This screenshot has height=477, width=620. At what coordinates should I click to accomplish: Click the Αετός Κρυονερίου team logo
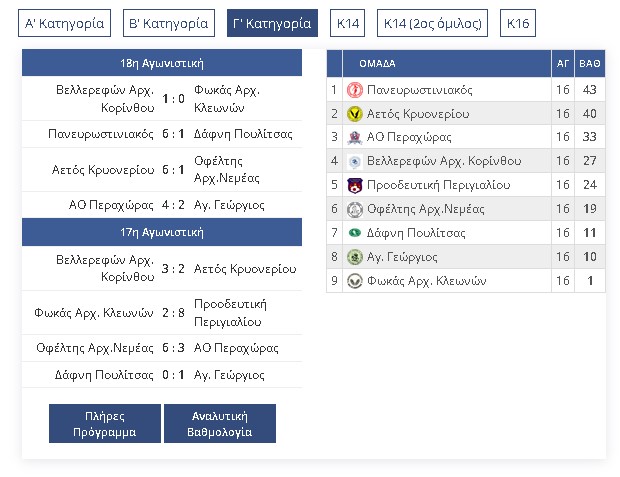[354, 114]
